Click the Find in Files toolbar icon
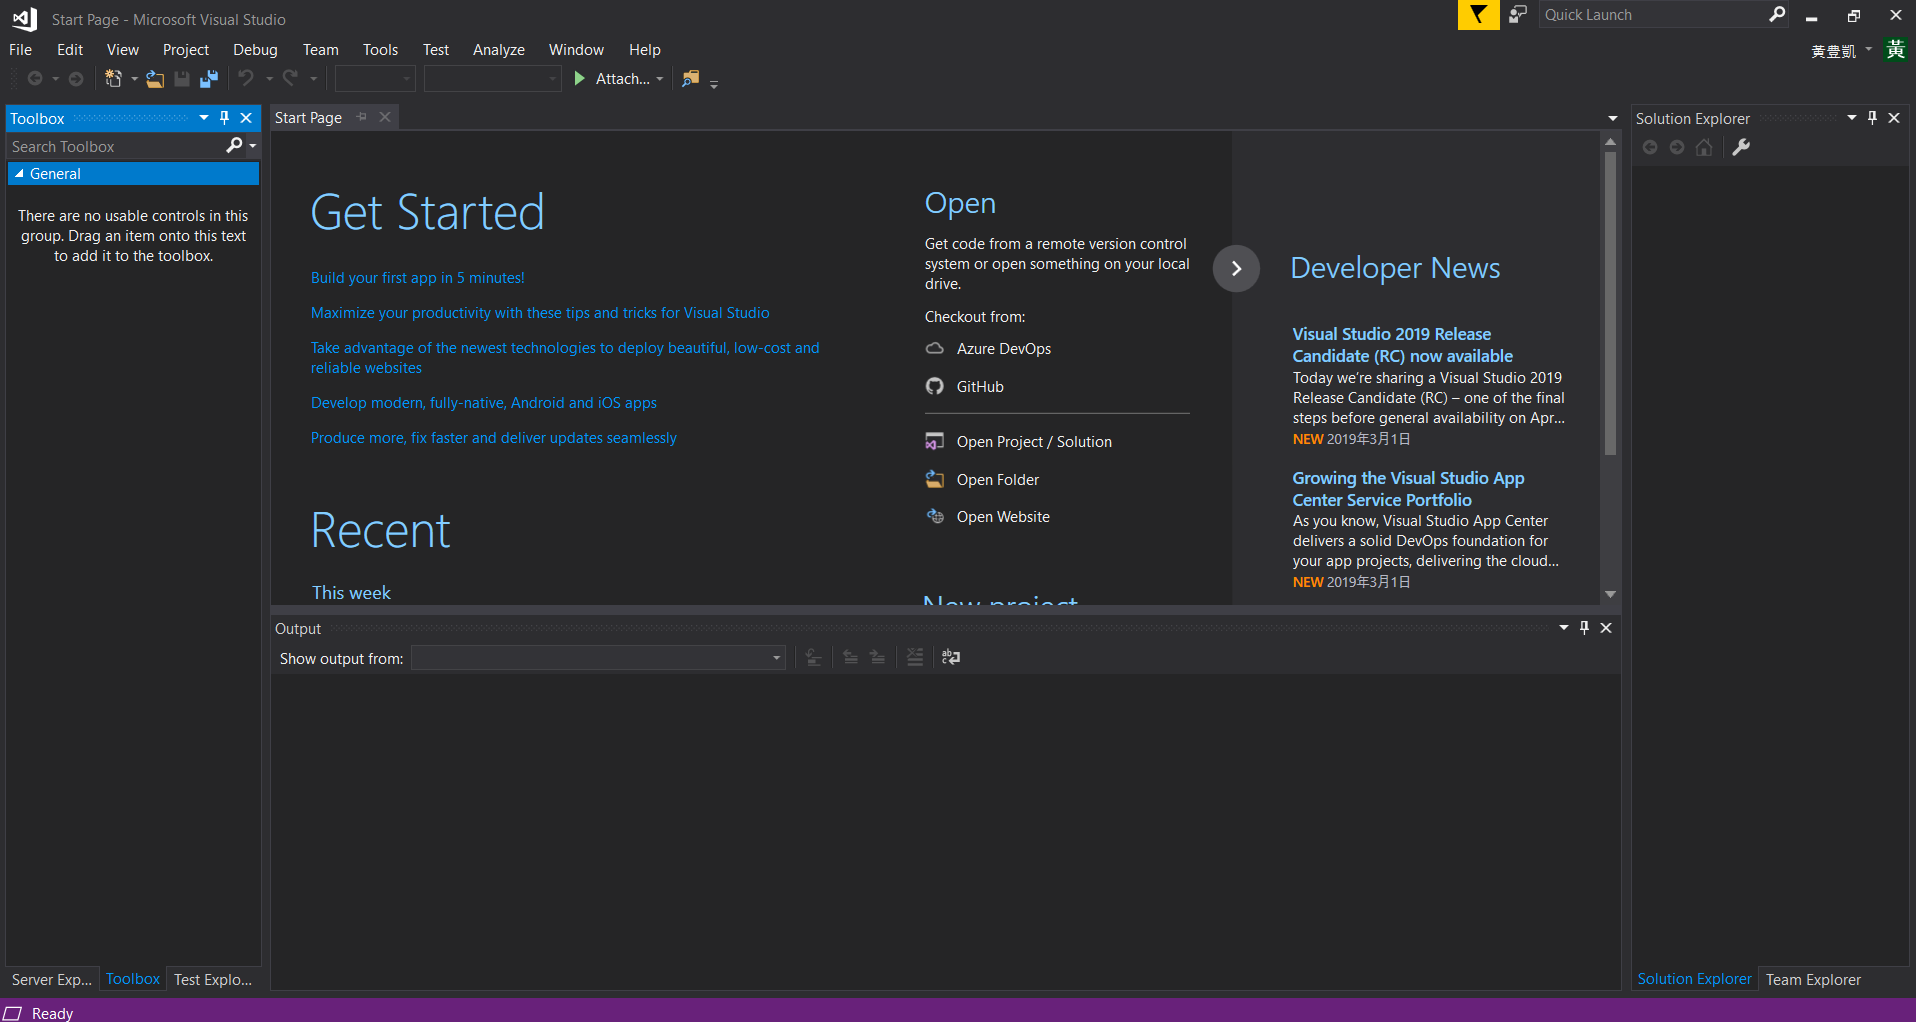The height and width of the screenshot is (1022, 1916). click(690, 79)
